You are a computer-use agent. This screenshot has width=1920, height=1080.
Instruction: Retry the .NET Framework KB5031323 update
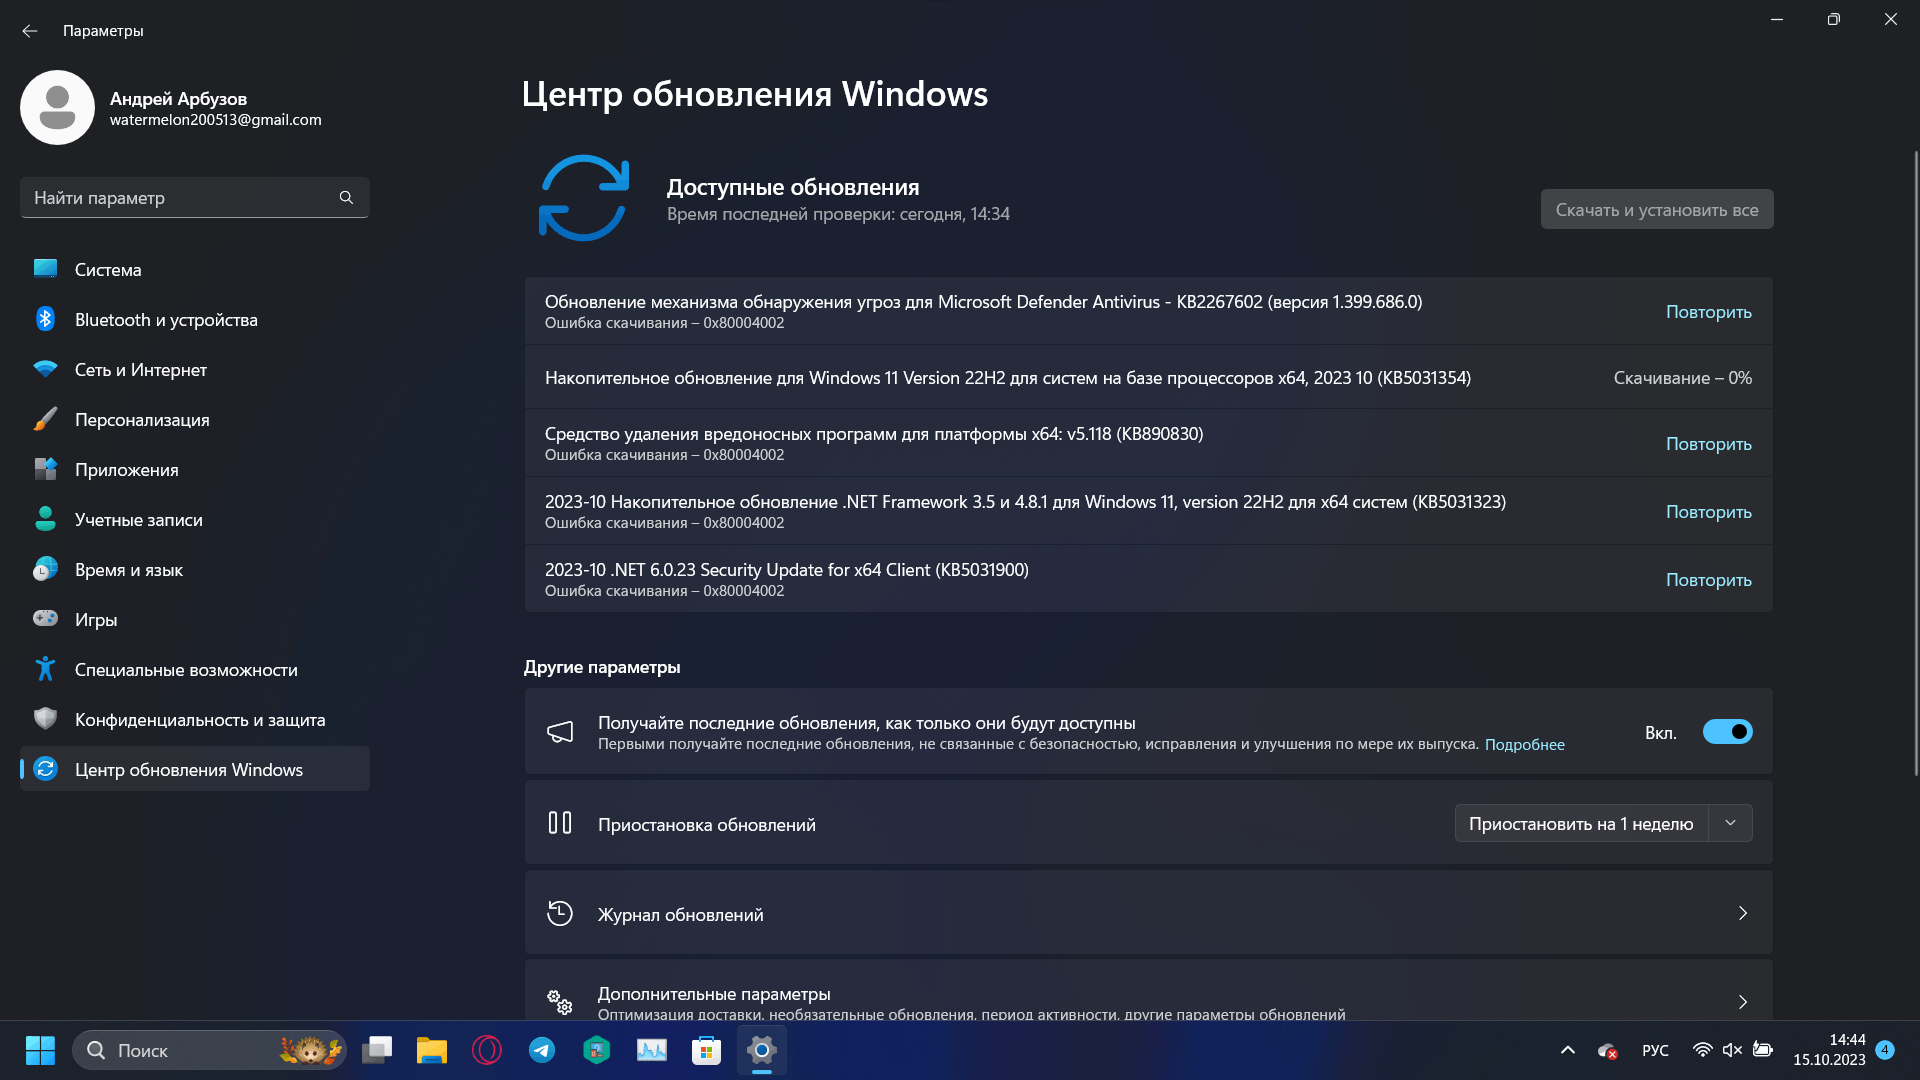(x=1708, y=511)
